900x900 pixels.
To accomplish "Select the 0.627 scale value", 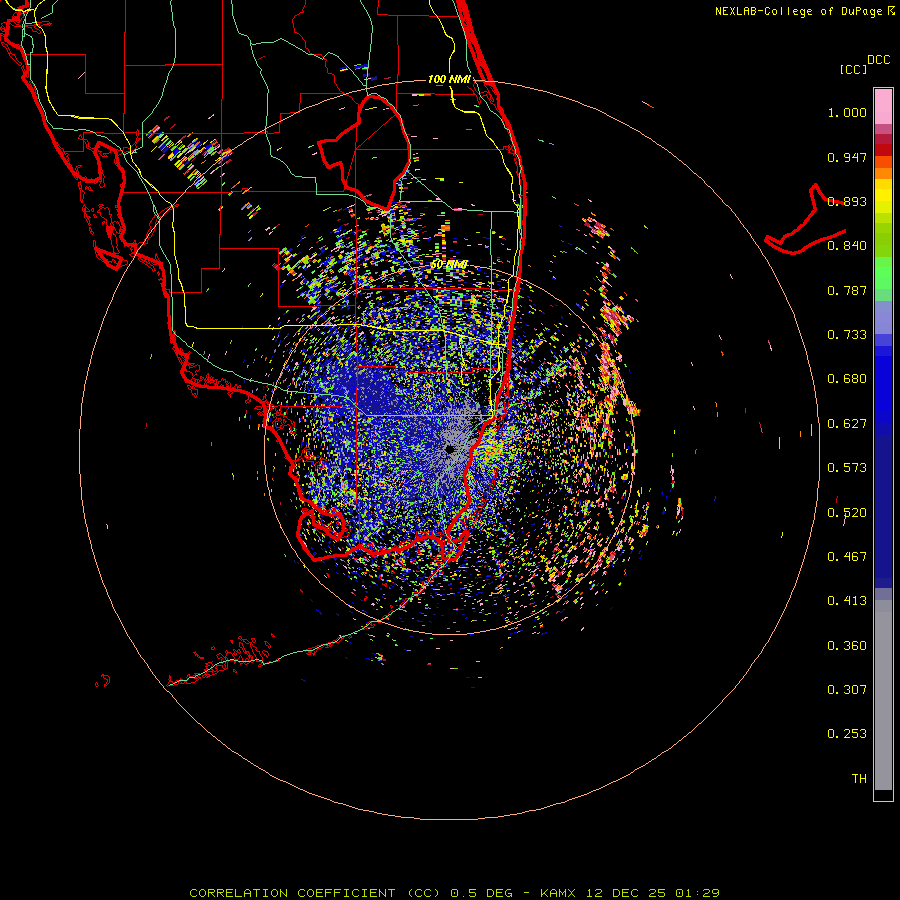I will 847,424.
